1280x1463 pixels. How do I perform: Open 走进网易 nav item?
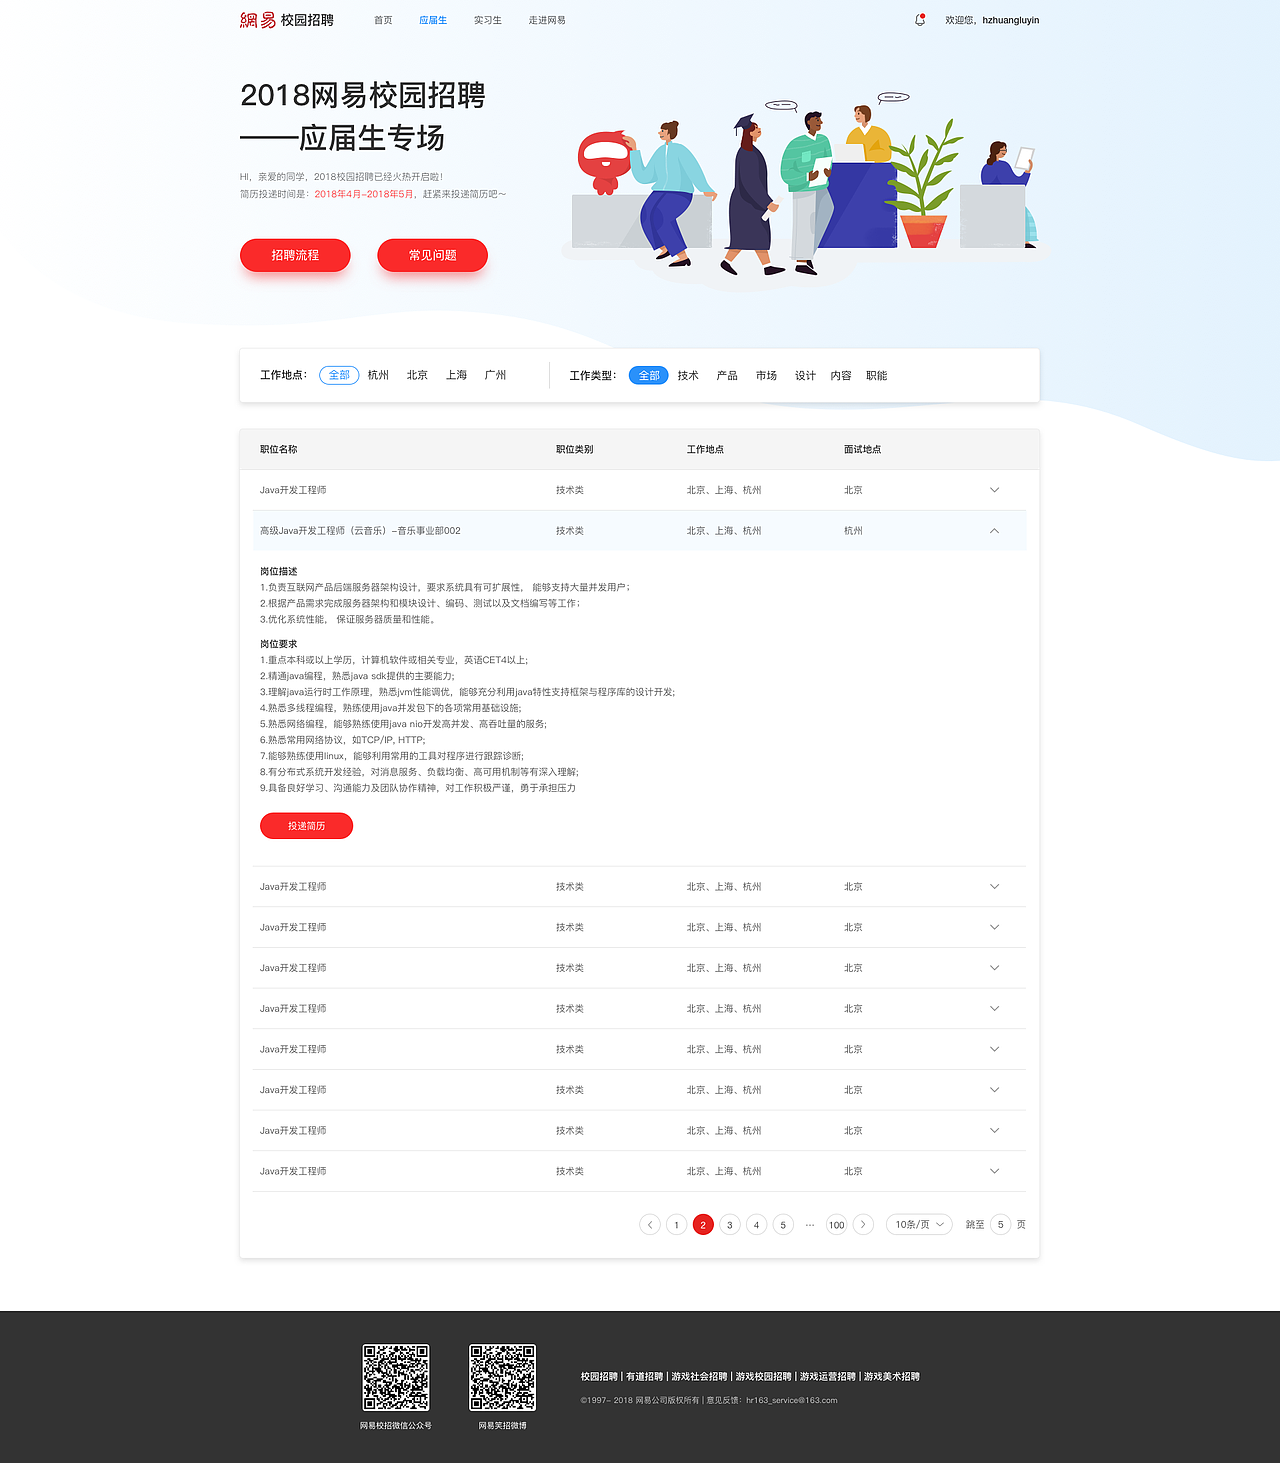tap(547, 20)
